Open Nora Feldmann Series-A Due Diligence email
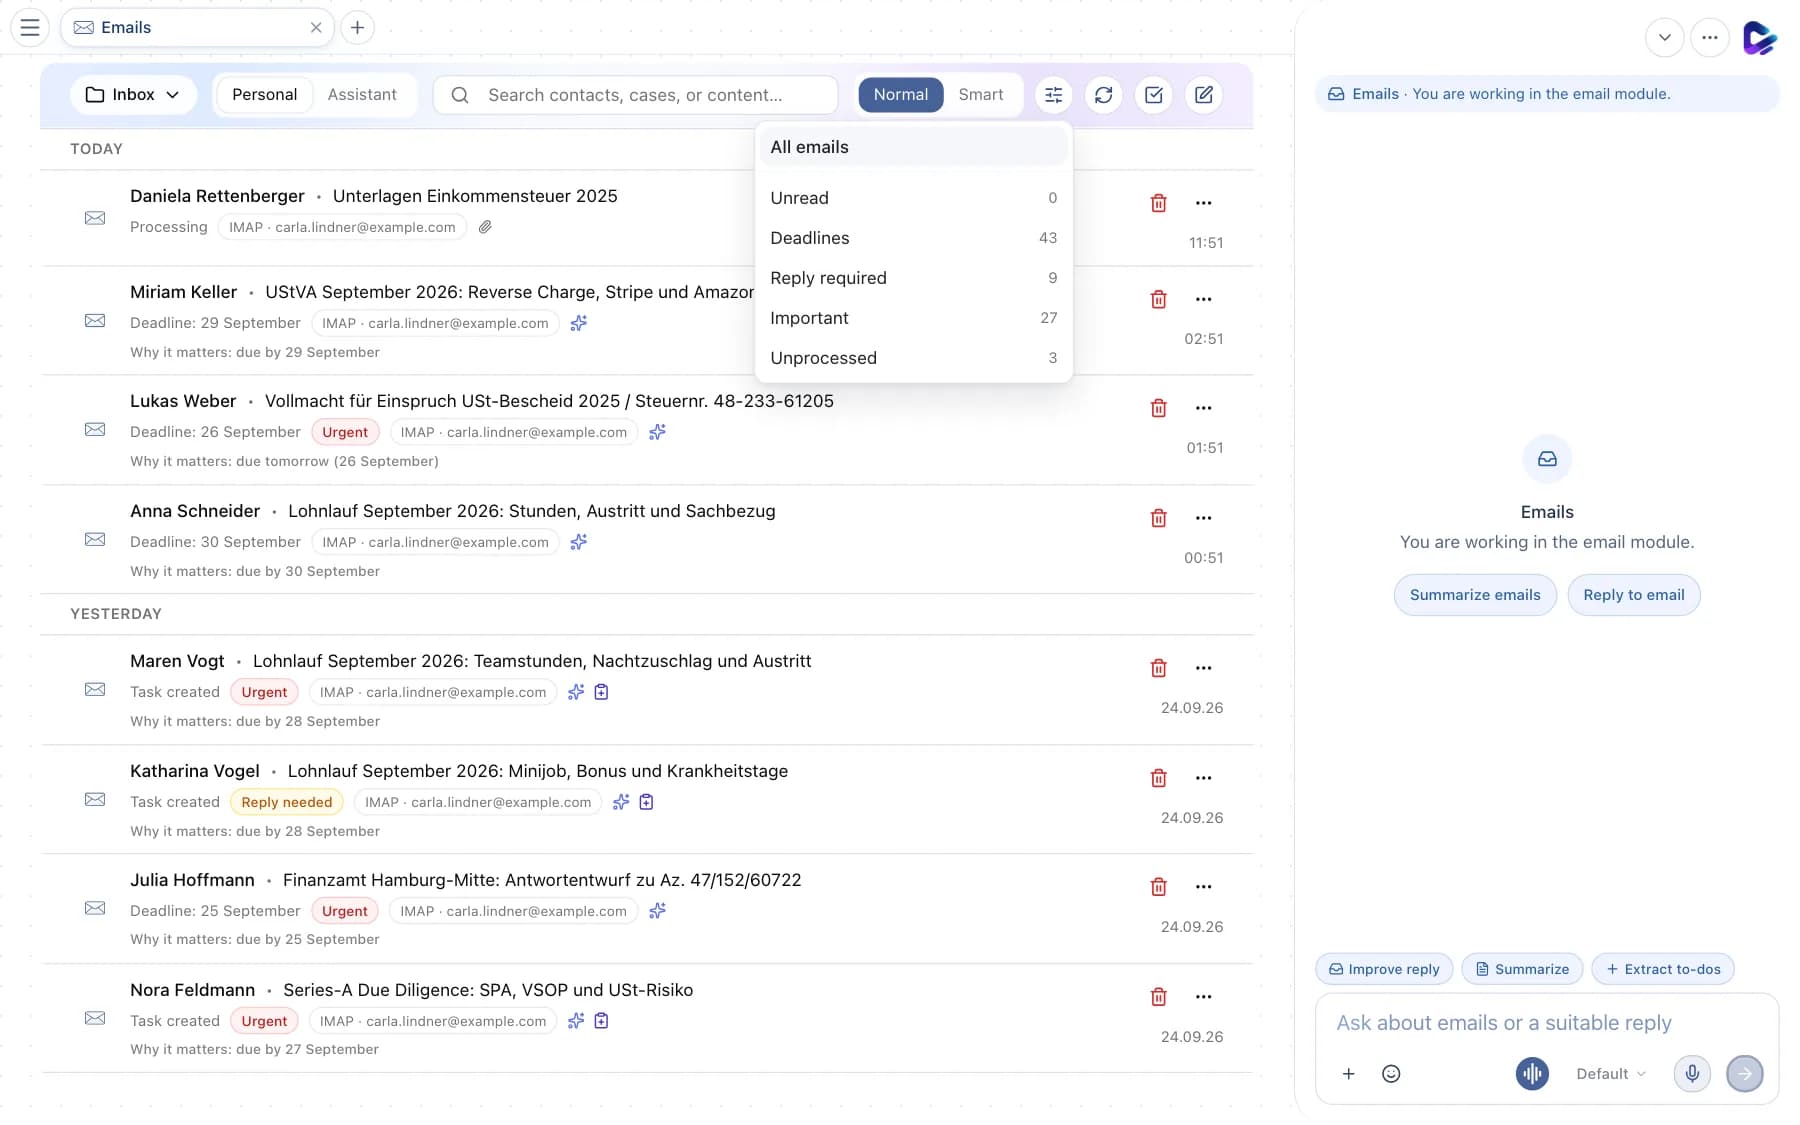 (488, 990)
